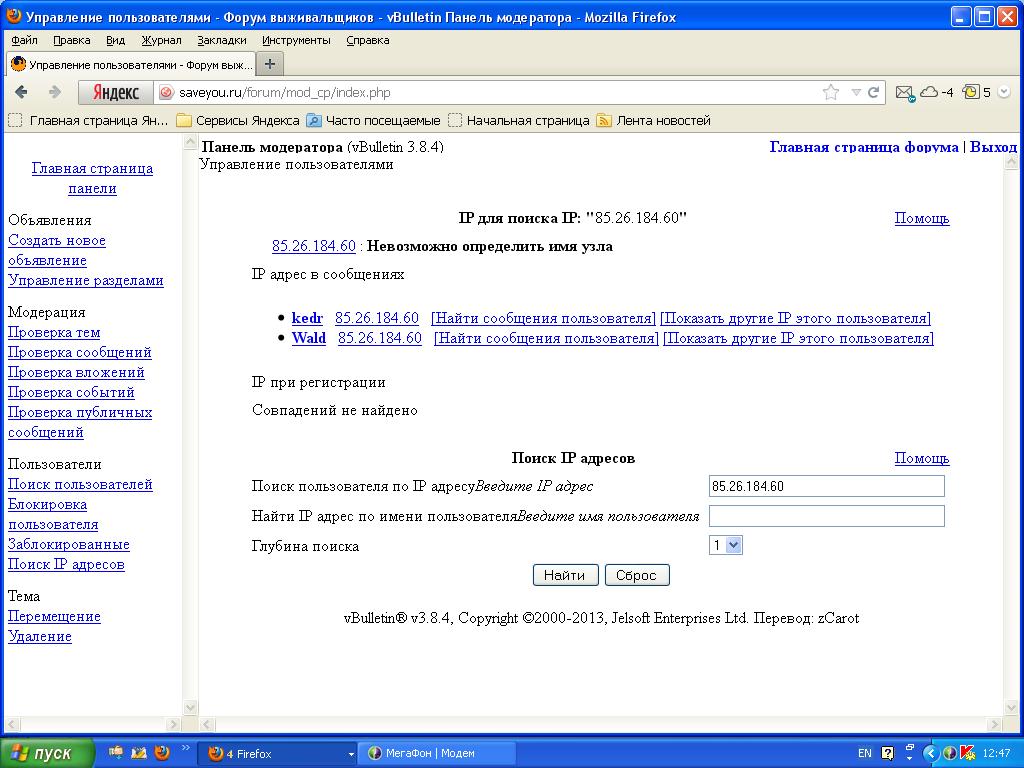
Task: Open the Инструменты menu
Action: point(296,40)
